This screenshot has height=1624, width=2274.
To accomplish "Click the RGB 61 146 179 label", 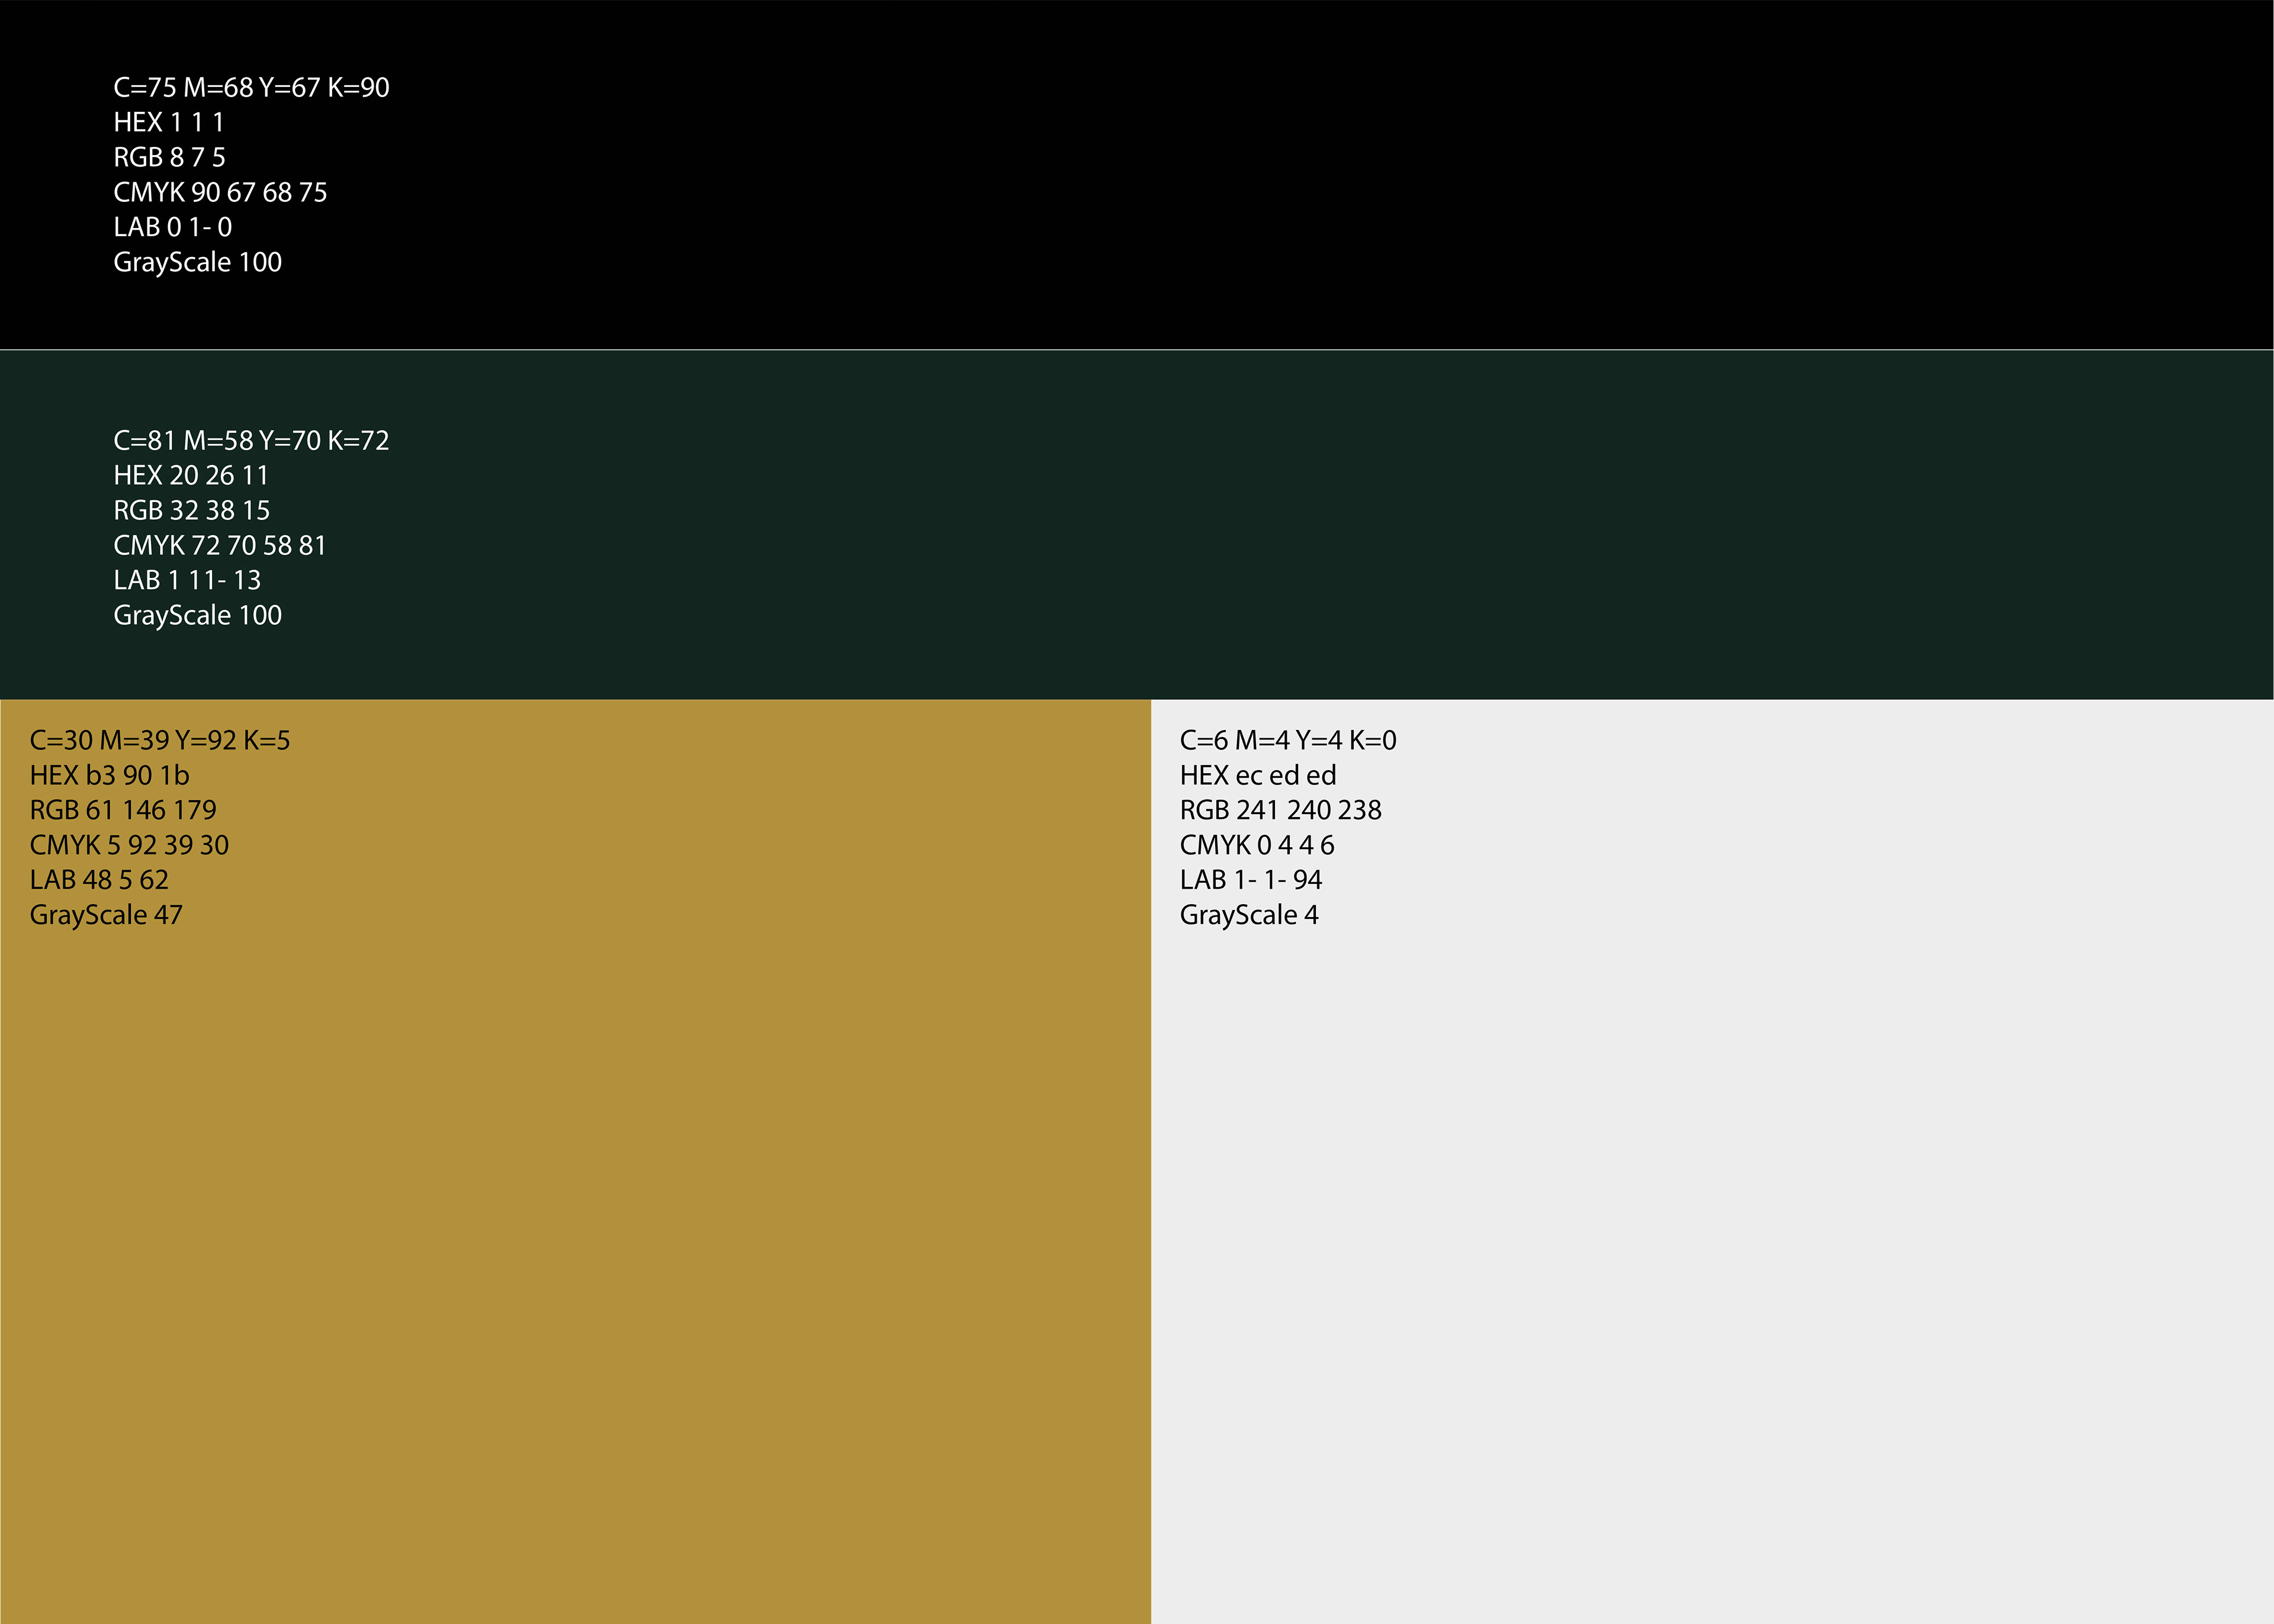I will pos(123,811).
